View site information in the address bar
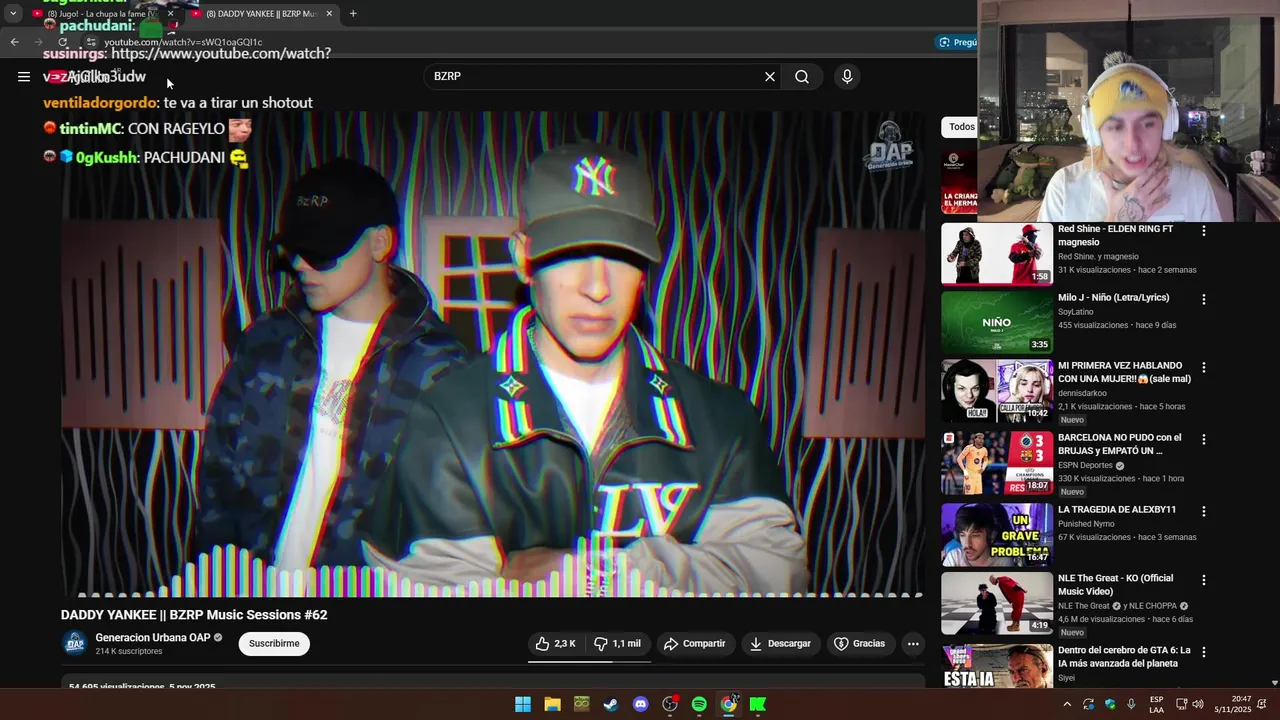 [90, 42]
